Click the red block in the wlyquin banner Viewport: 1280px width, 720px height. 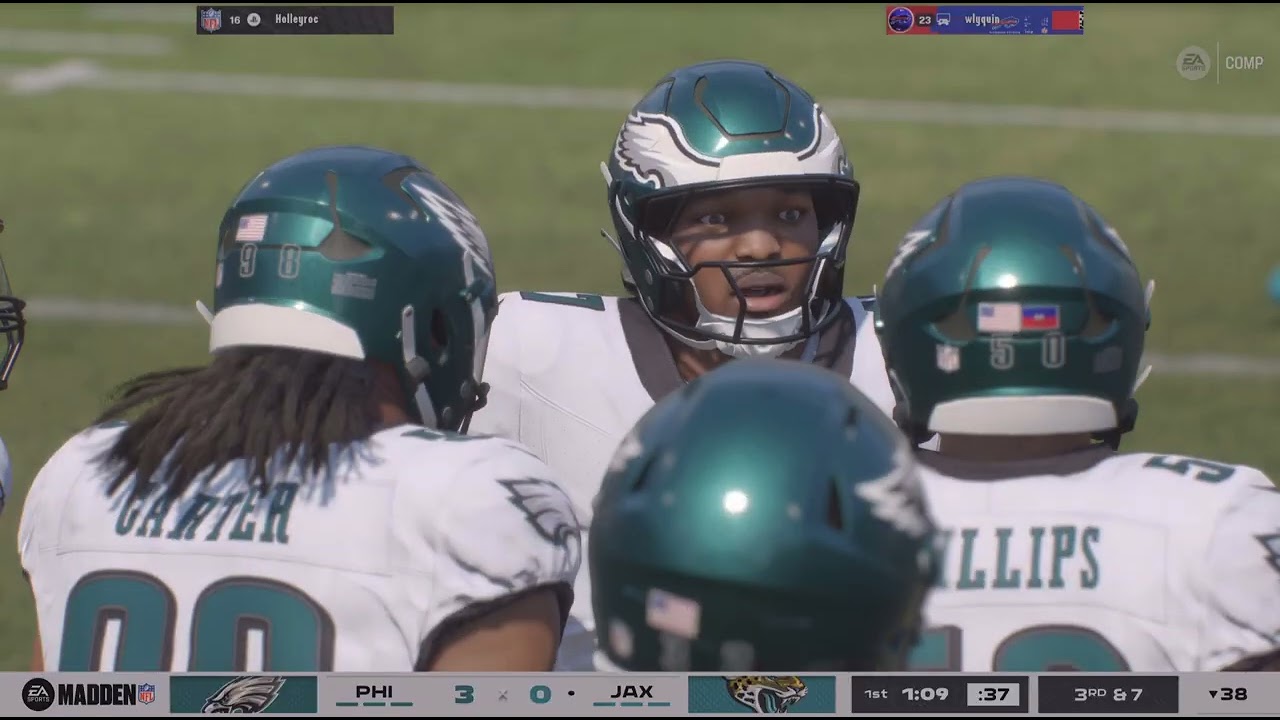1066,20
